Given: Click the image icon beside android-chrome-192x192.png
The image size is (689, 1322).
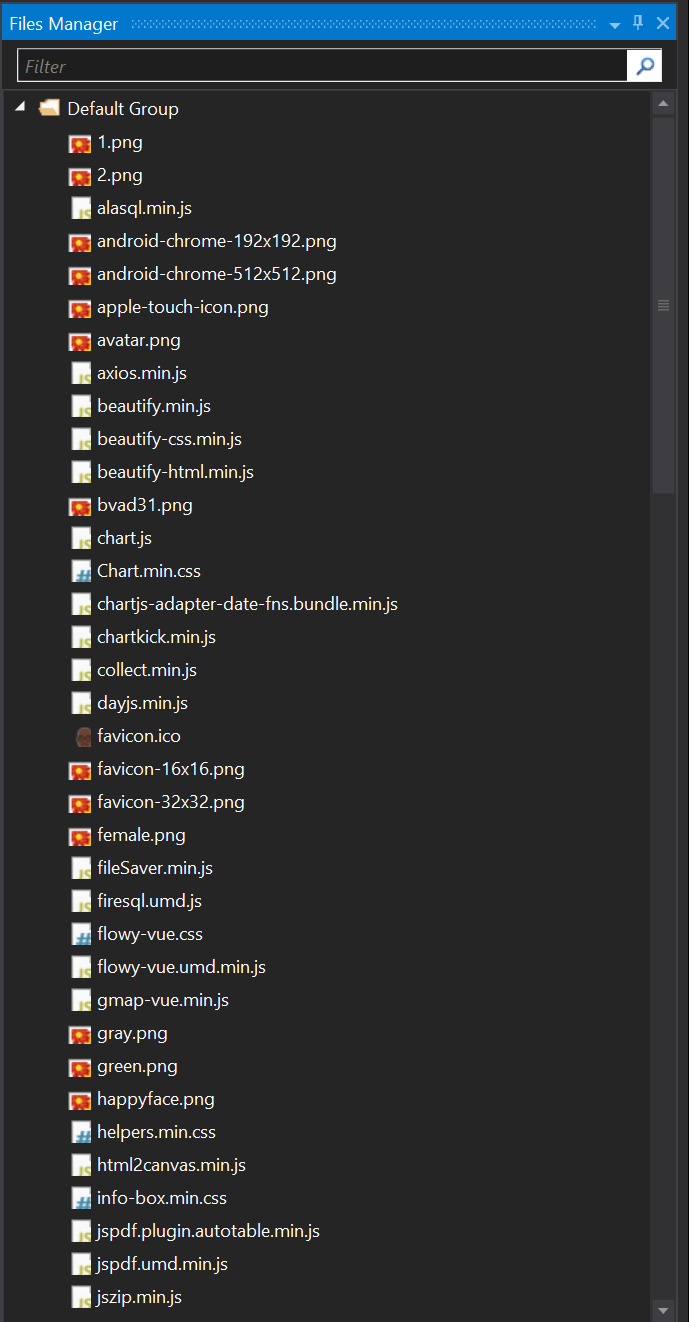Looking at the screenshot, I should pos(80,242).
